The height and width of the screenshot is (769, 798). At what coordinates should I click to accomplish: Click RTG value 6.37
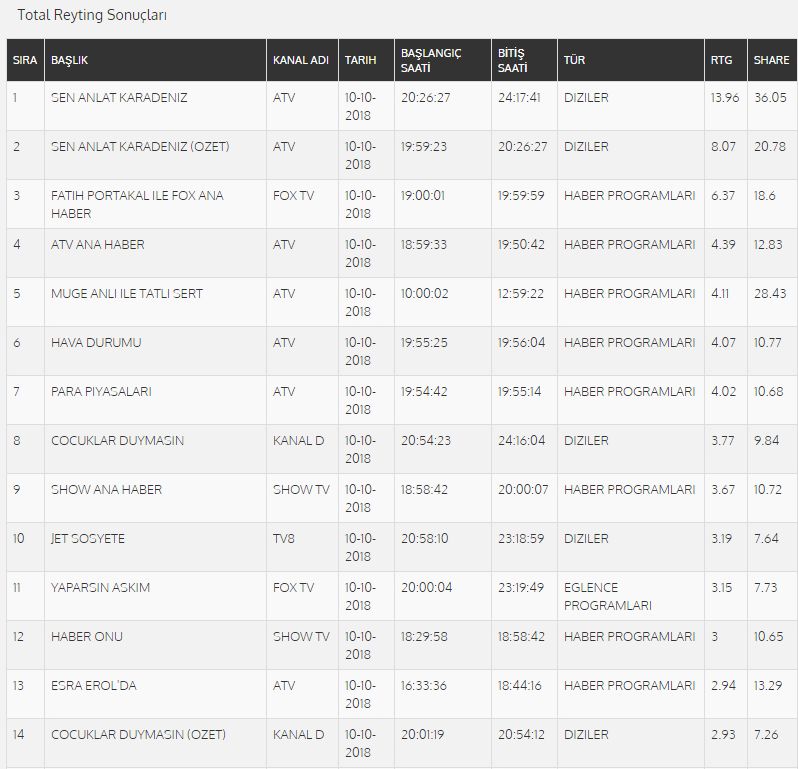point(723,195)
